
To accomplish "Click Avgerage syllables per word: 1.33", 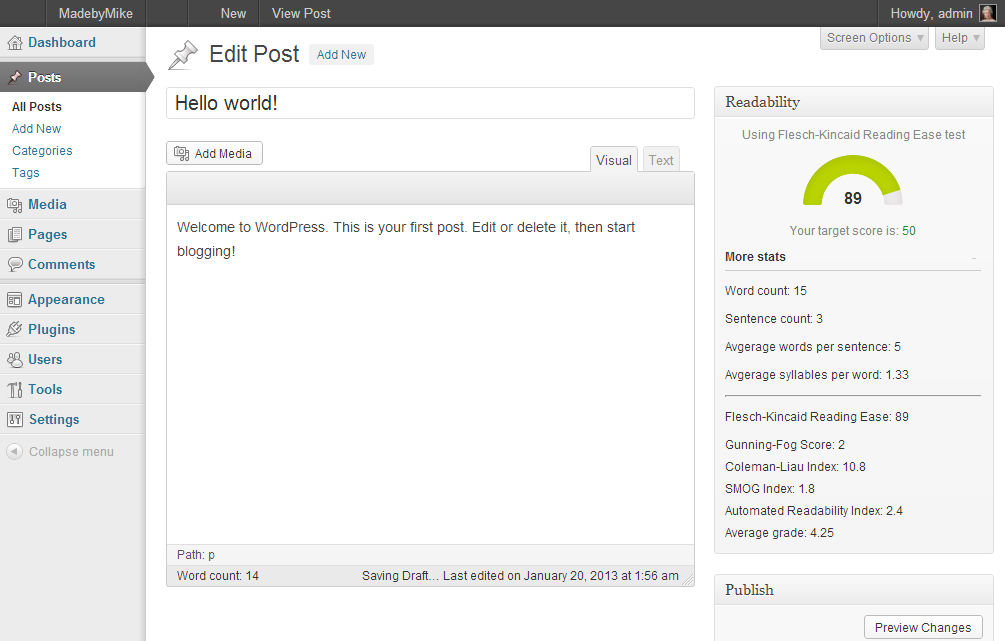I will (x=817, y=375).
